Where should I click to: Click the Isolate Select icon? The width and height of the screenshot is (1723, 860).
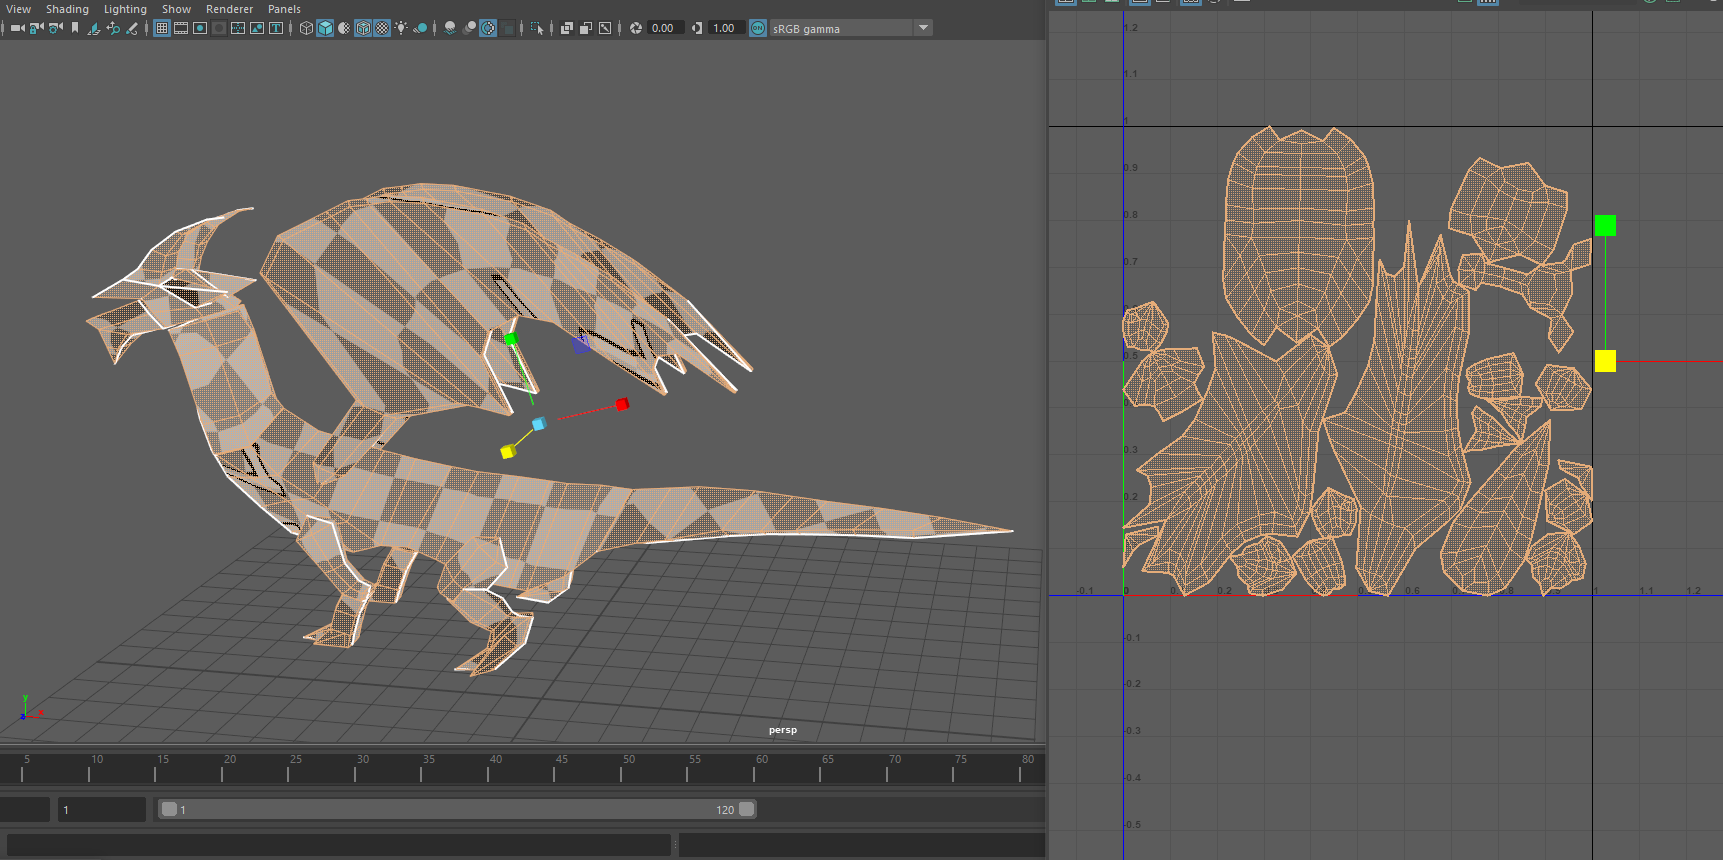coord(536,28)
